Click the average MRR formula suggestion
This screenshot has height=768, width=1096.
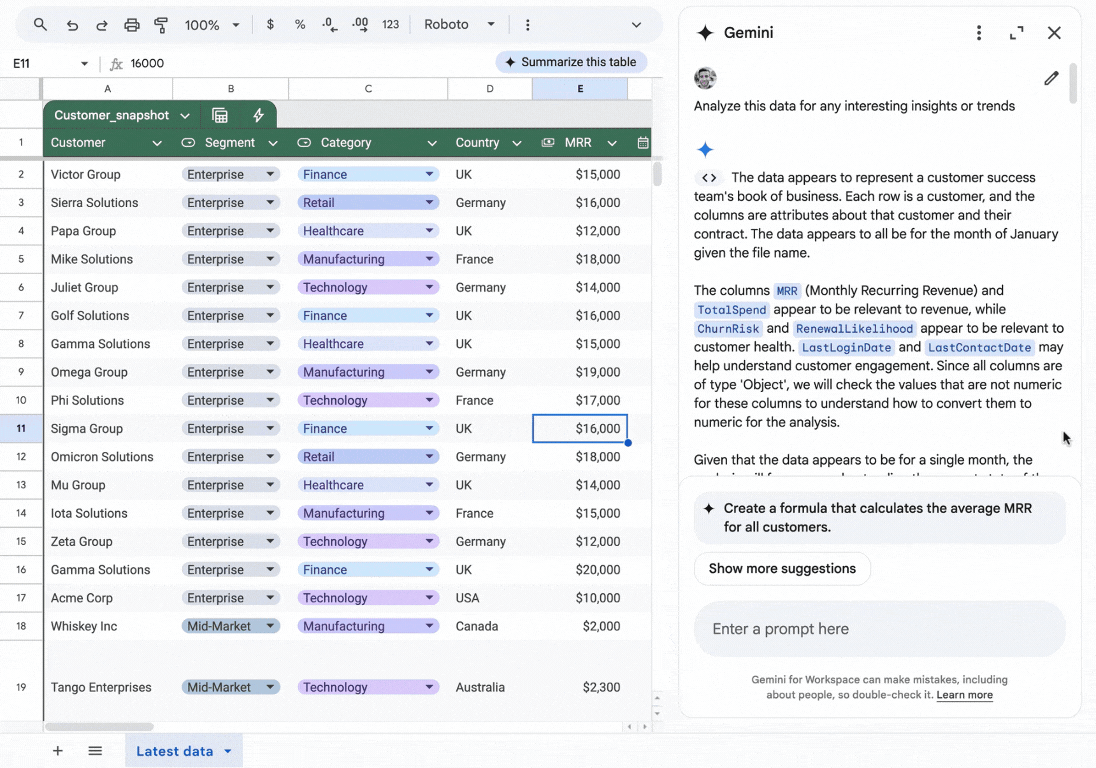[x=879, y=518]
